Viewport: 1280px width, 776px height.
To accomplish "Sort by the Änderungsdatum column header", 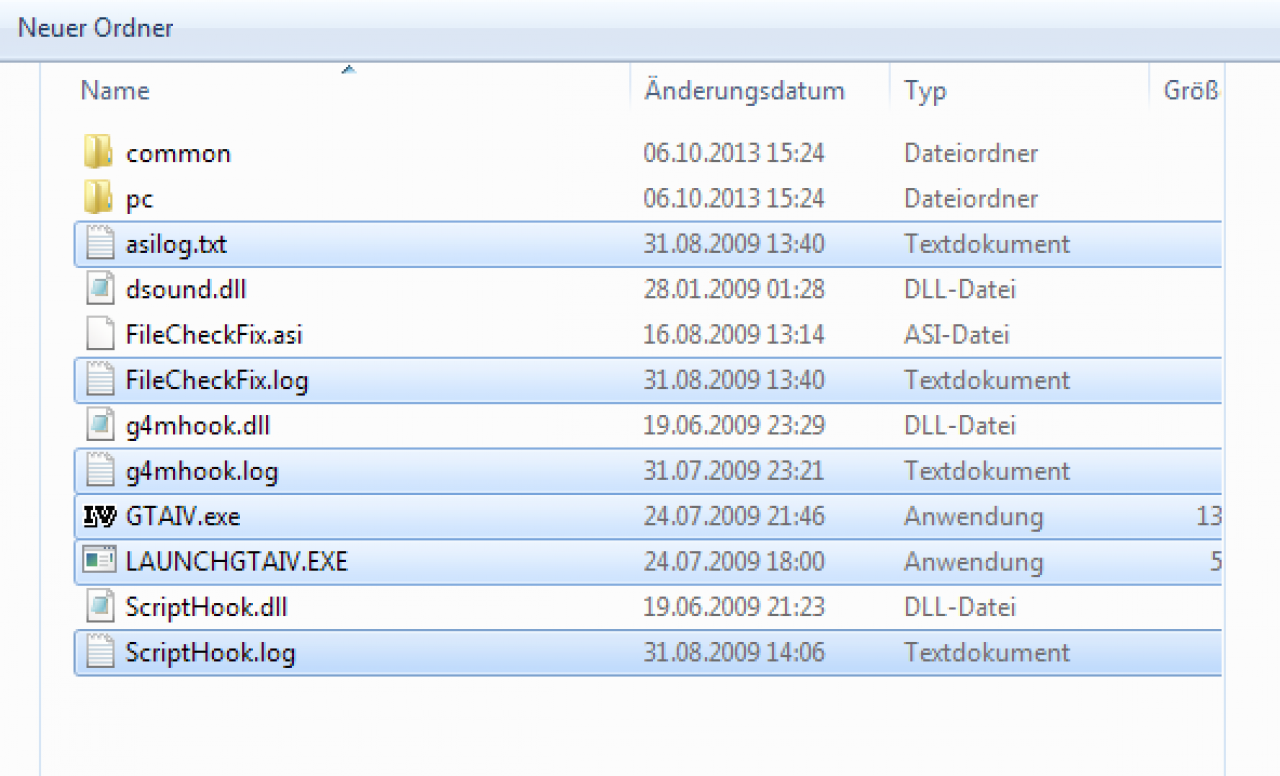I will [x=744, y=91].
